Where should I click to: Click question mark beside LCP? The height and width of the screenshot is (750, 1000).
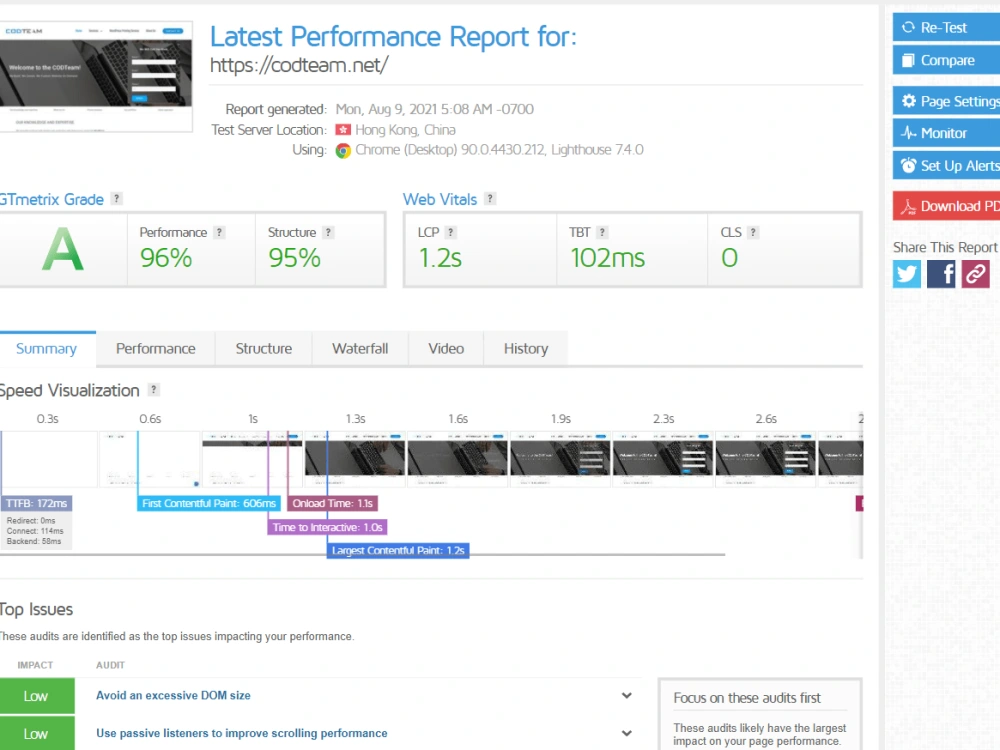(x=450, y=232)
